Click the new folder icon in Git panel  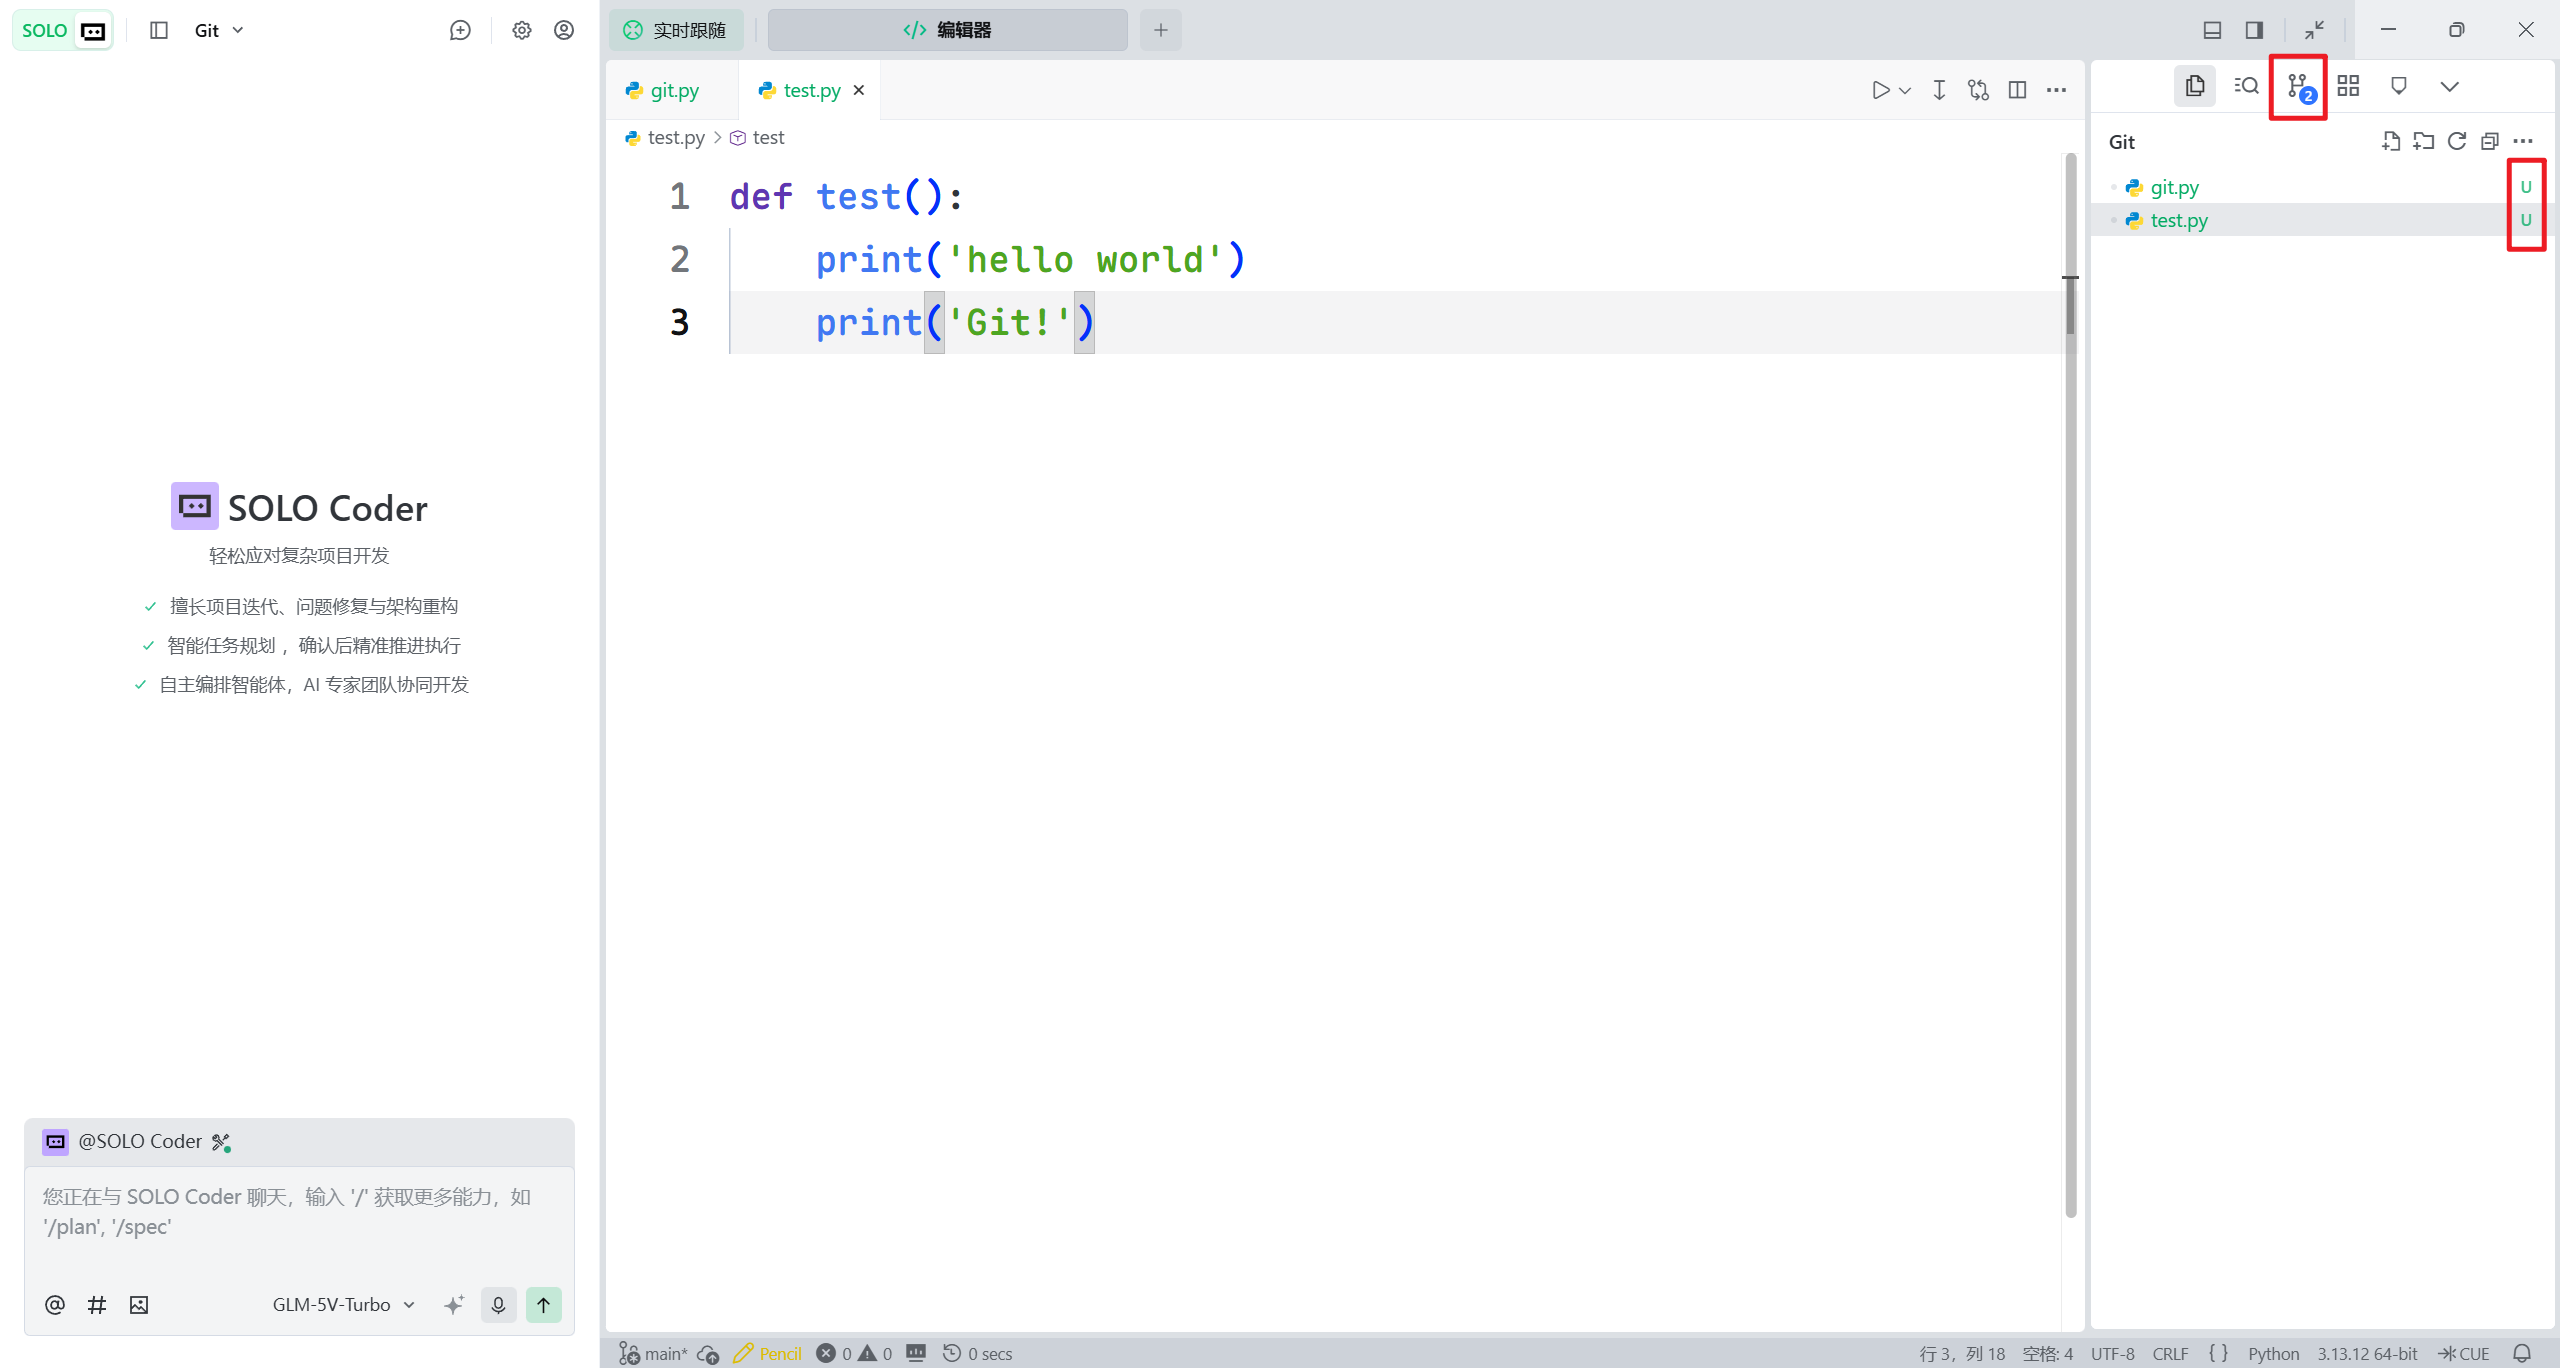pos(2423,142)
